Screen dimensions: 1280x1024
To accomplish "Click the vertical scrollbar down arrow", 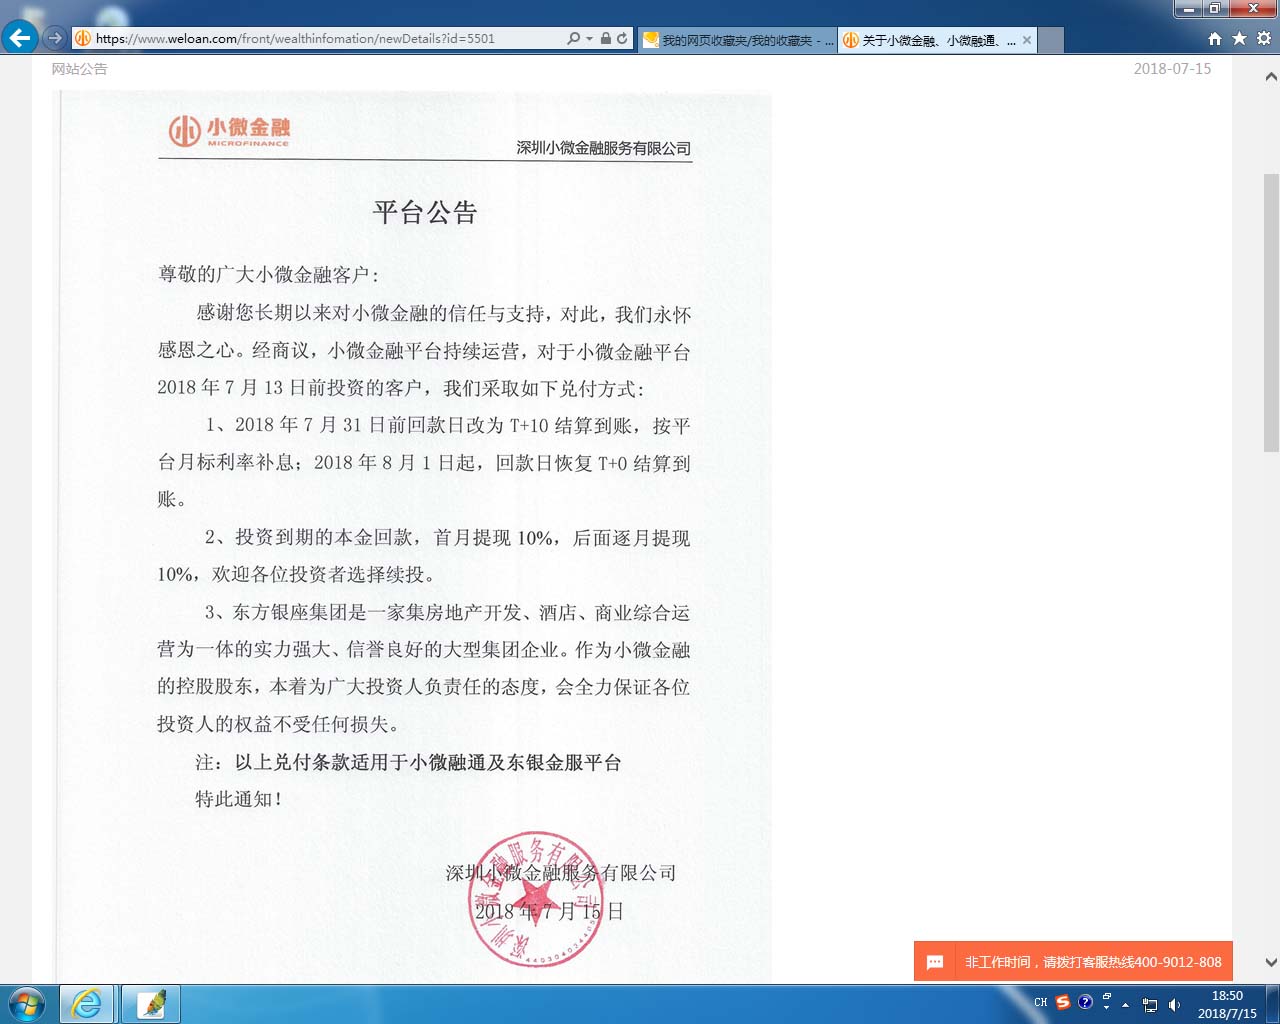I will (x=1271, y=962).
